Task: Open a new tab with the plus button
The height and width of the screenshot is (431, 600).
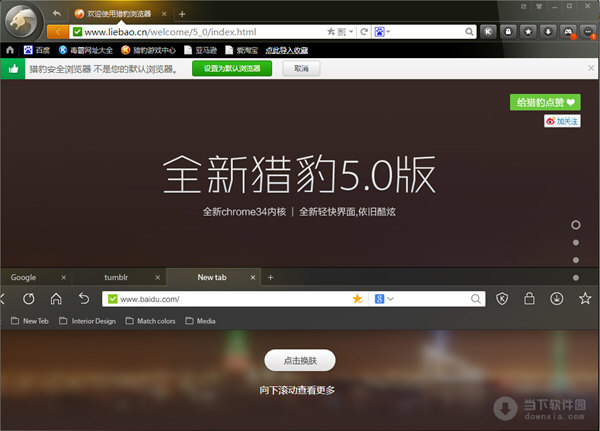Action: point(182,14)
